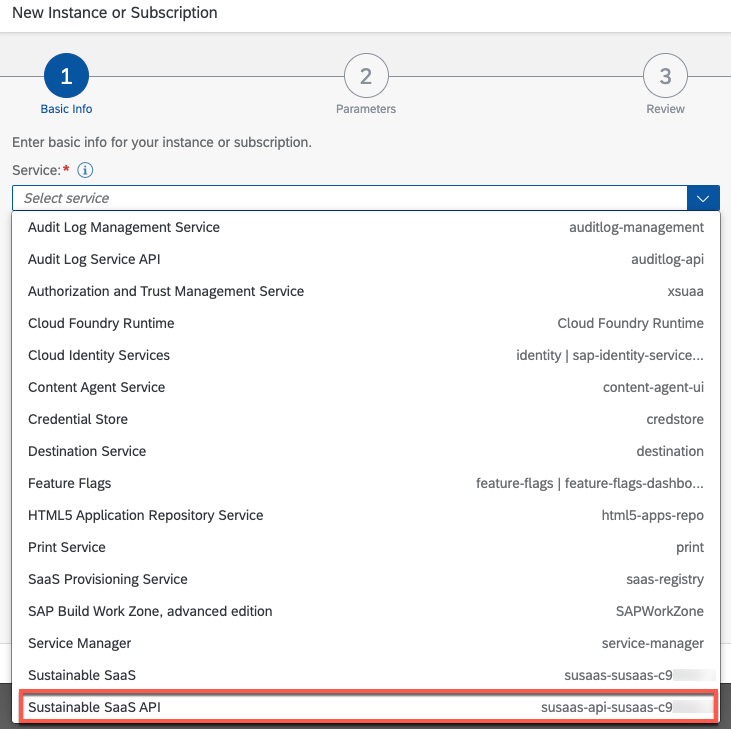The height and width of the screenshot is (729, 731).
Task: Choose Print Service option
Action: tap(366, 547)
